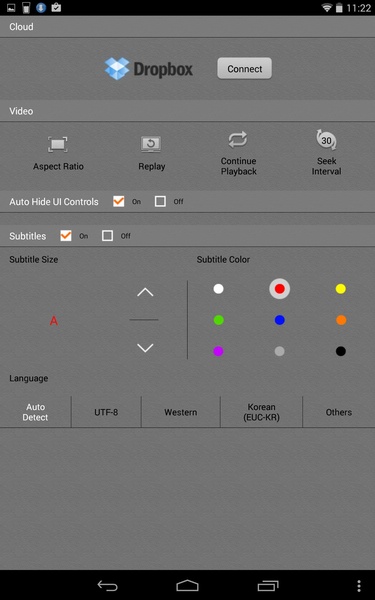Image resolution: width=375 pixels, height=600 pixels.
Task: Tap the Wi-Fi status icon
Action: [326, 8]
